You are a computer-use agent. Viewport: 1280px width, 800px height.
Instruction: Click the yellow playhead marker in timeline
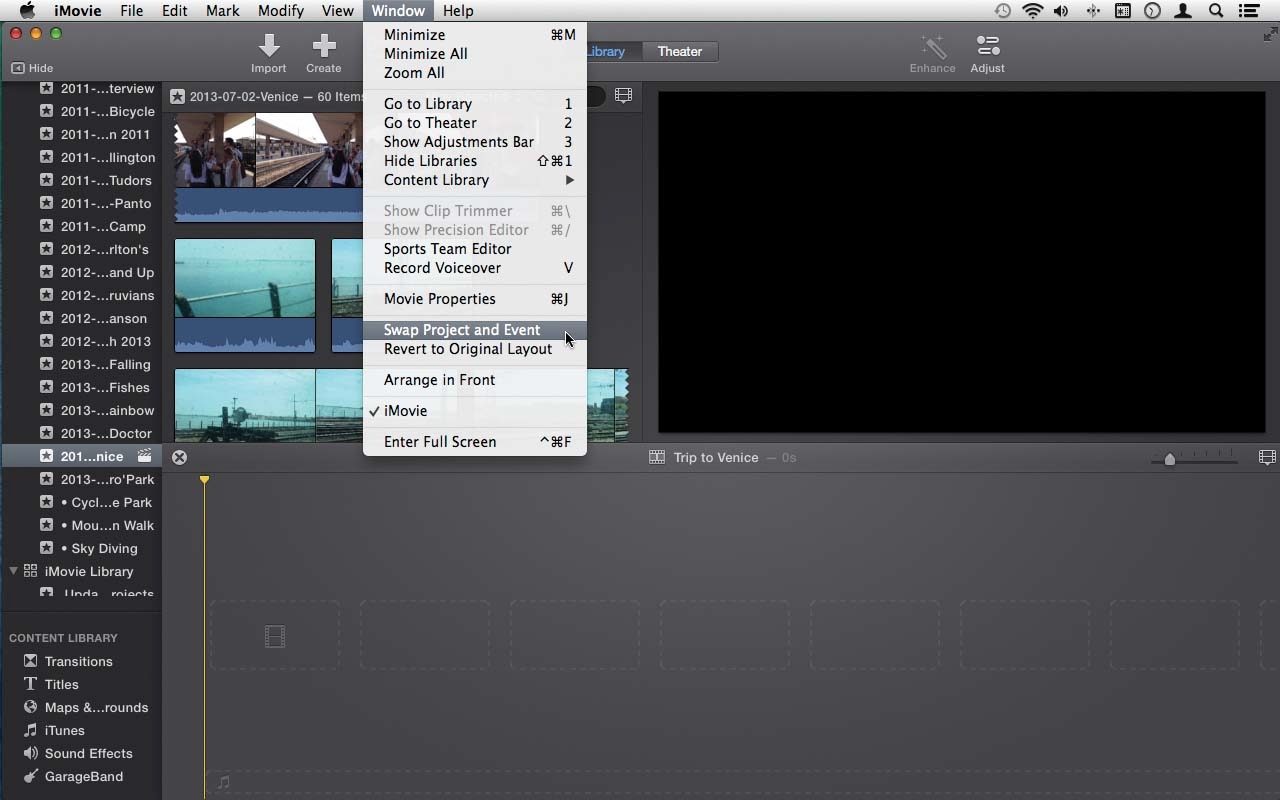(x=204, y=480)
